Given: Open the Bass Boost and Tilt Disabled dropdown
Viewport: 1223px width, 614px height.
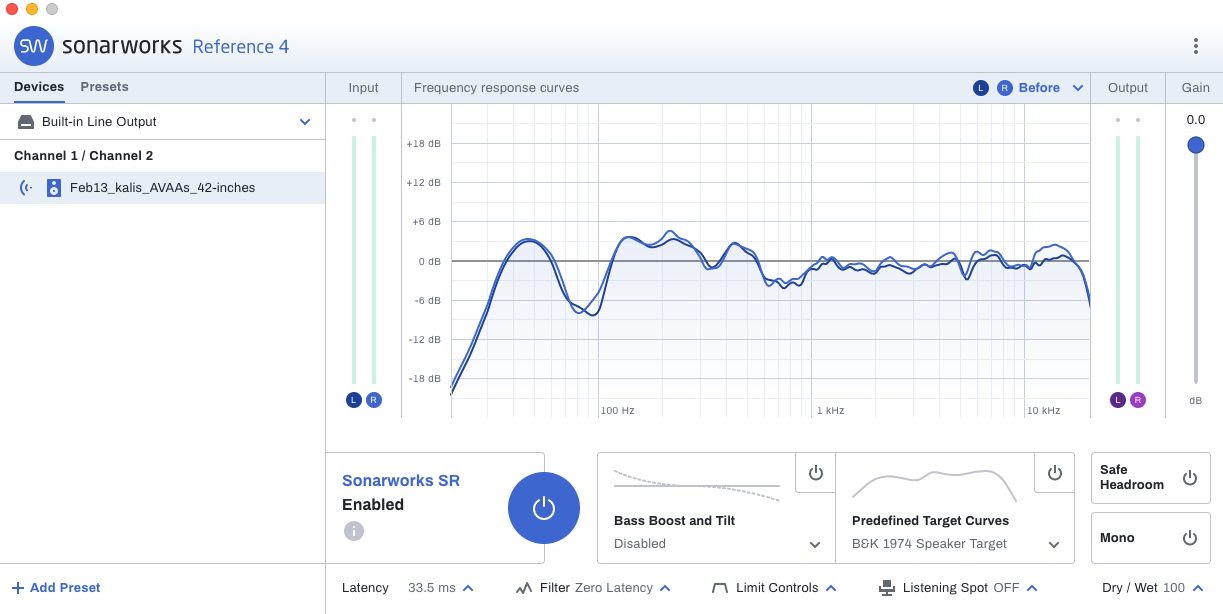Looking at the screenshot, I should pyautogui.click(x=815, y=545).
